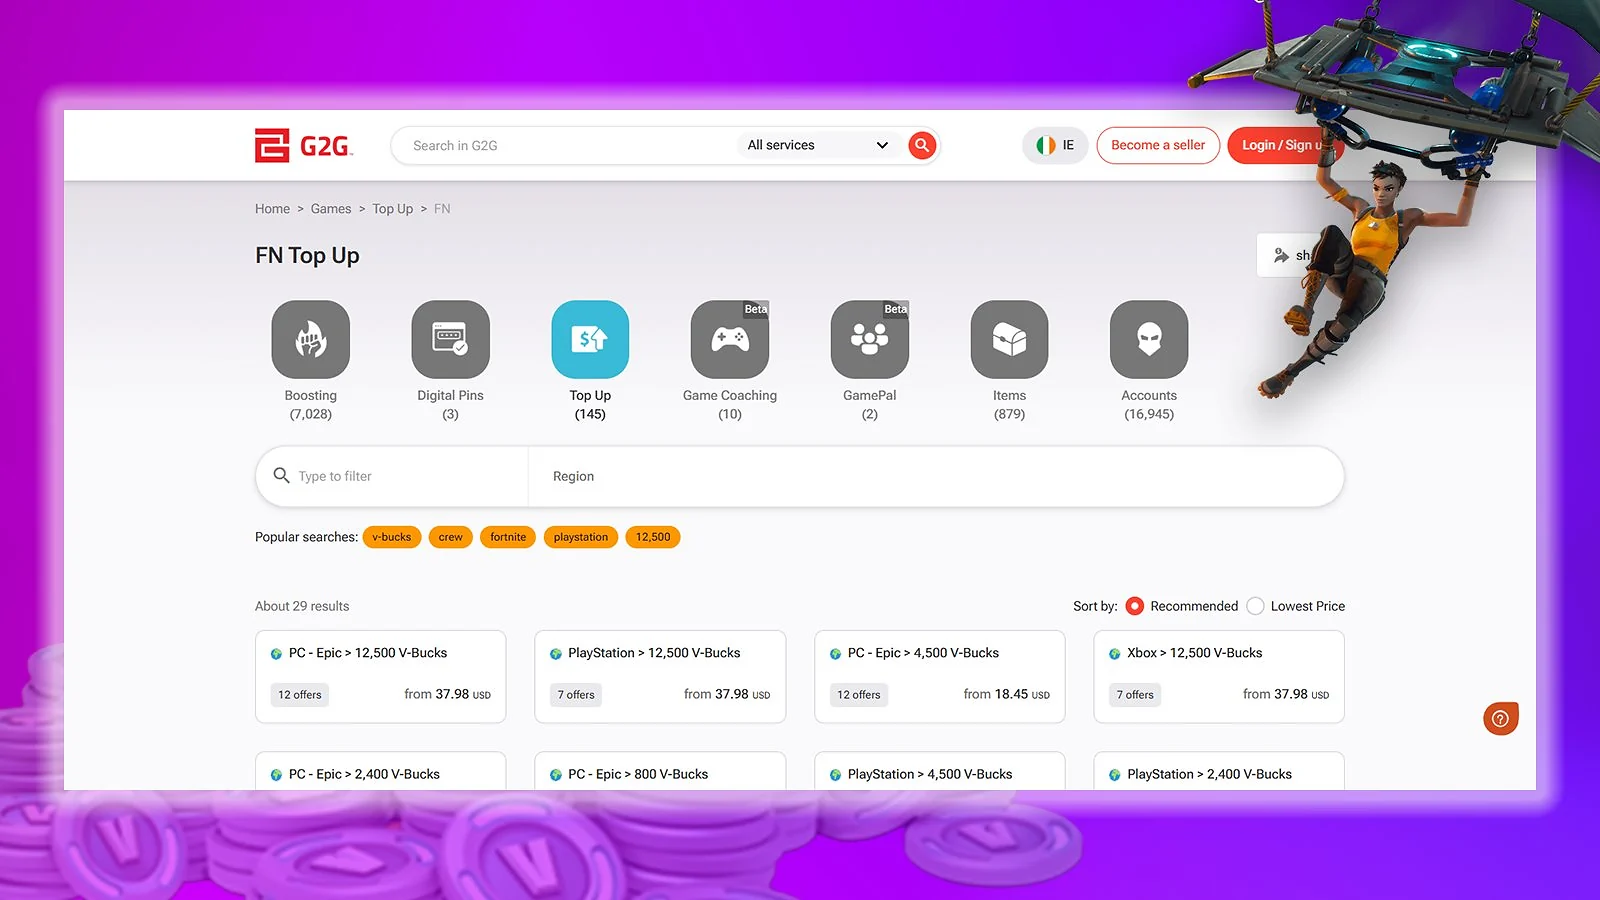Image resolution: width=1600 pixels, height=900 pixels.
Task: Open the Game Coaching category icon
Action: (730, 339)
